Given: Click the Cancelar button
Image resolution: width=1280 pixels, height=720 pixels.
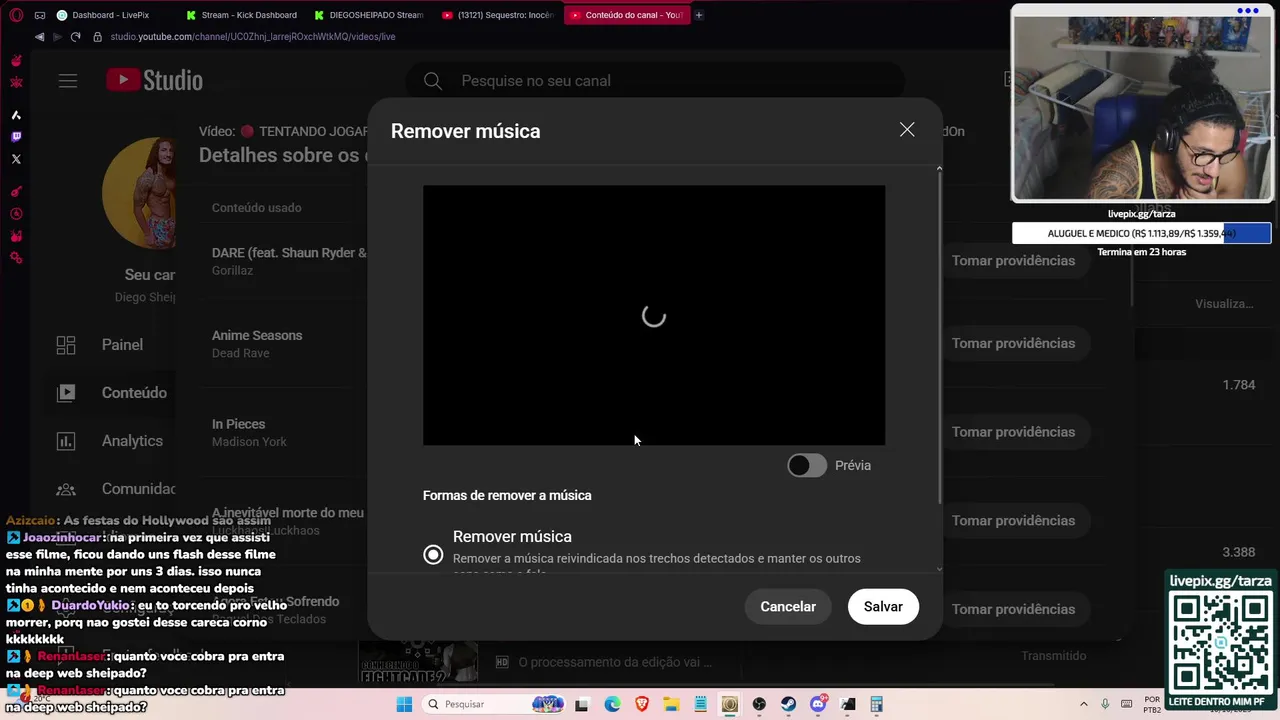Looking at the screenshot, I should point(788,607).
